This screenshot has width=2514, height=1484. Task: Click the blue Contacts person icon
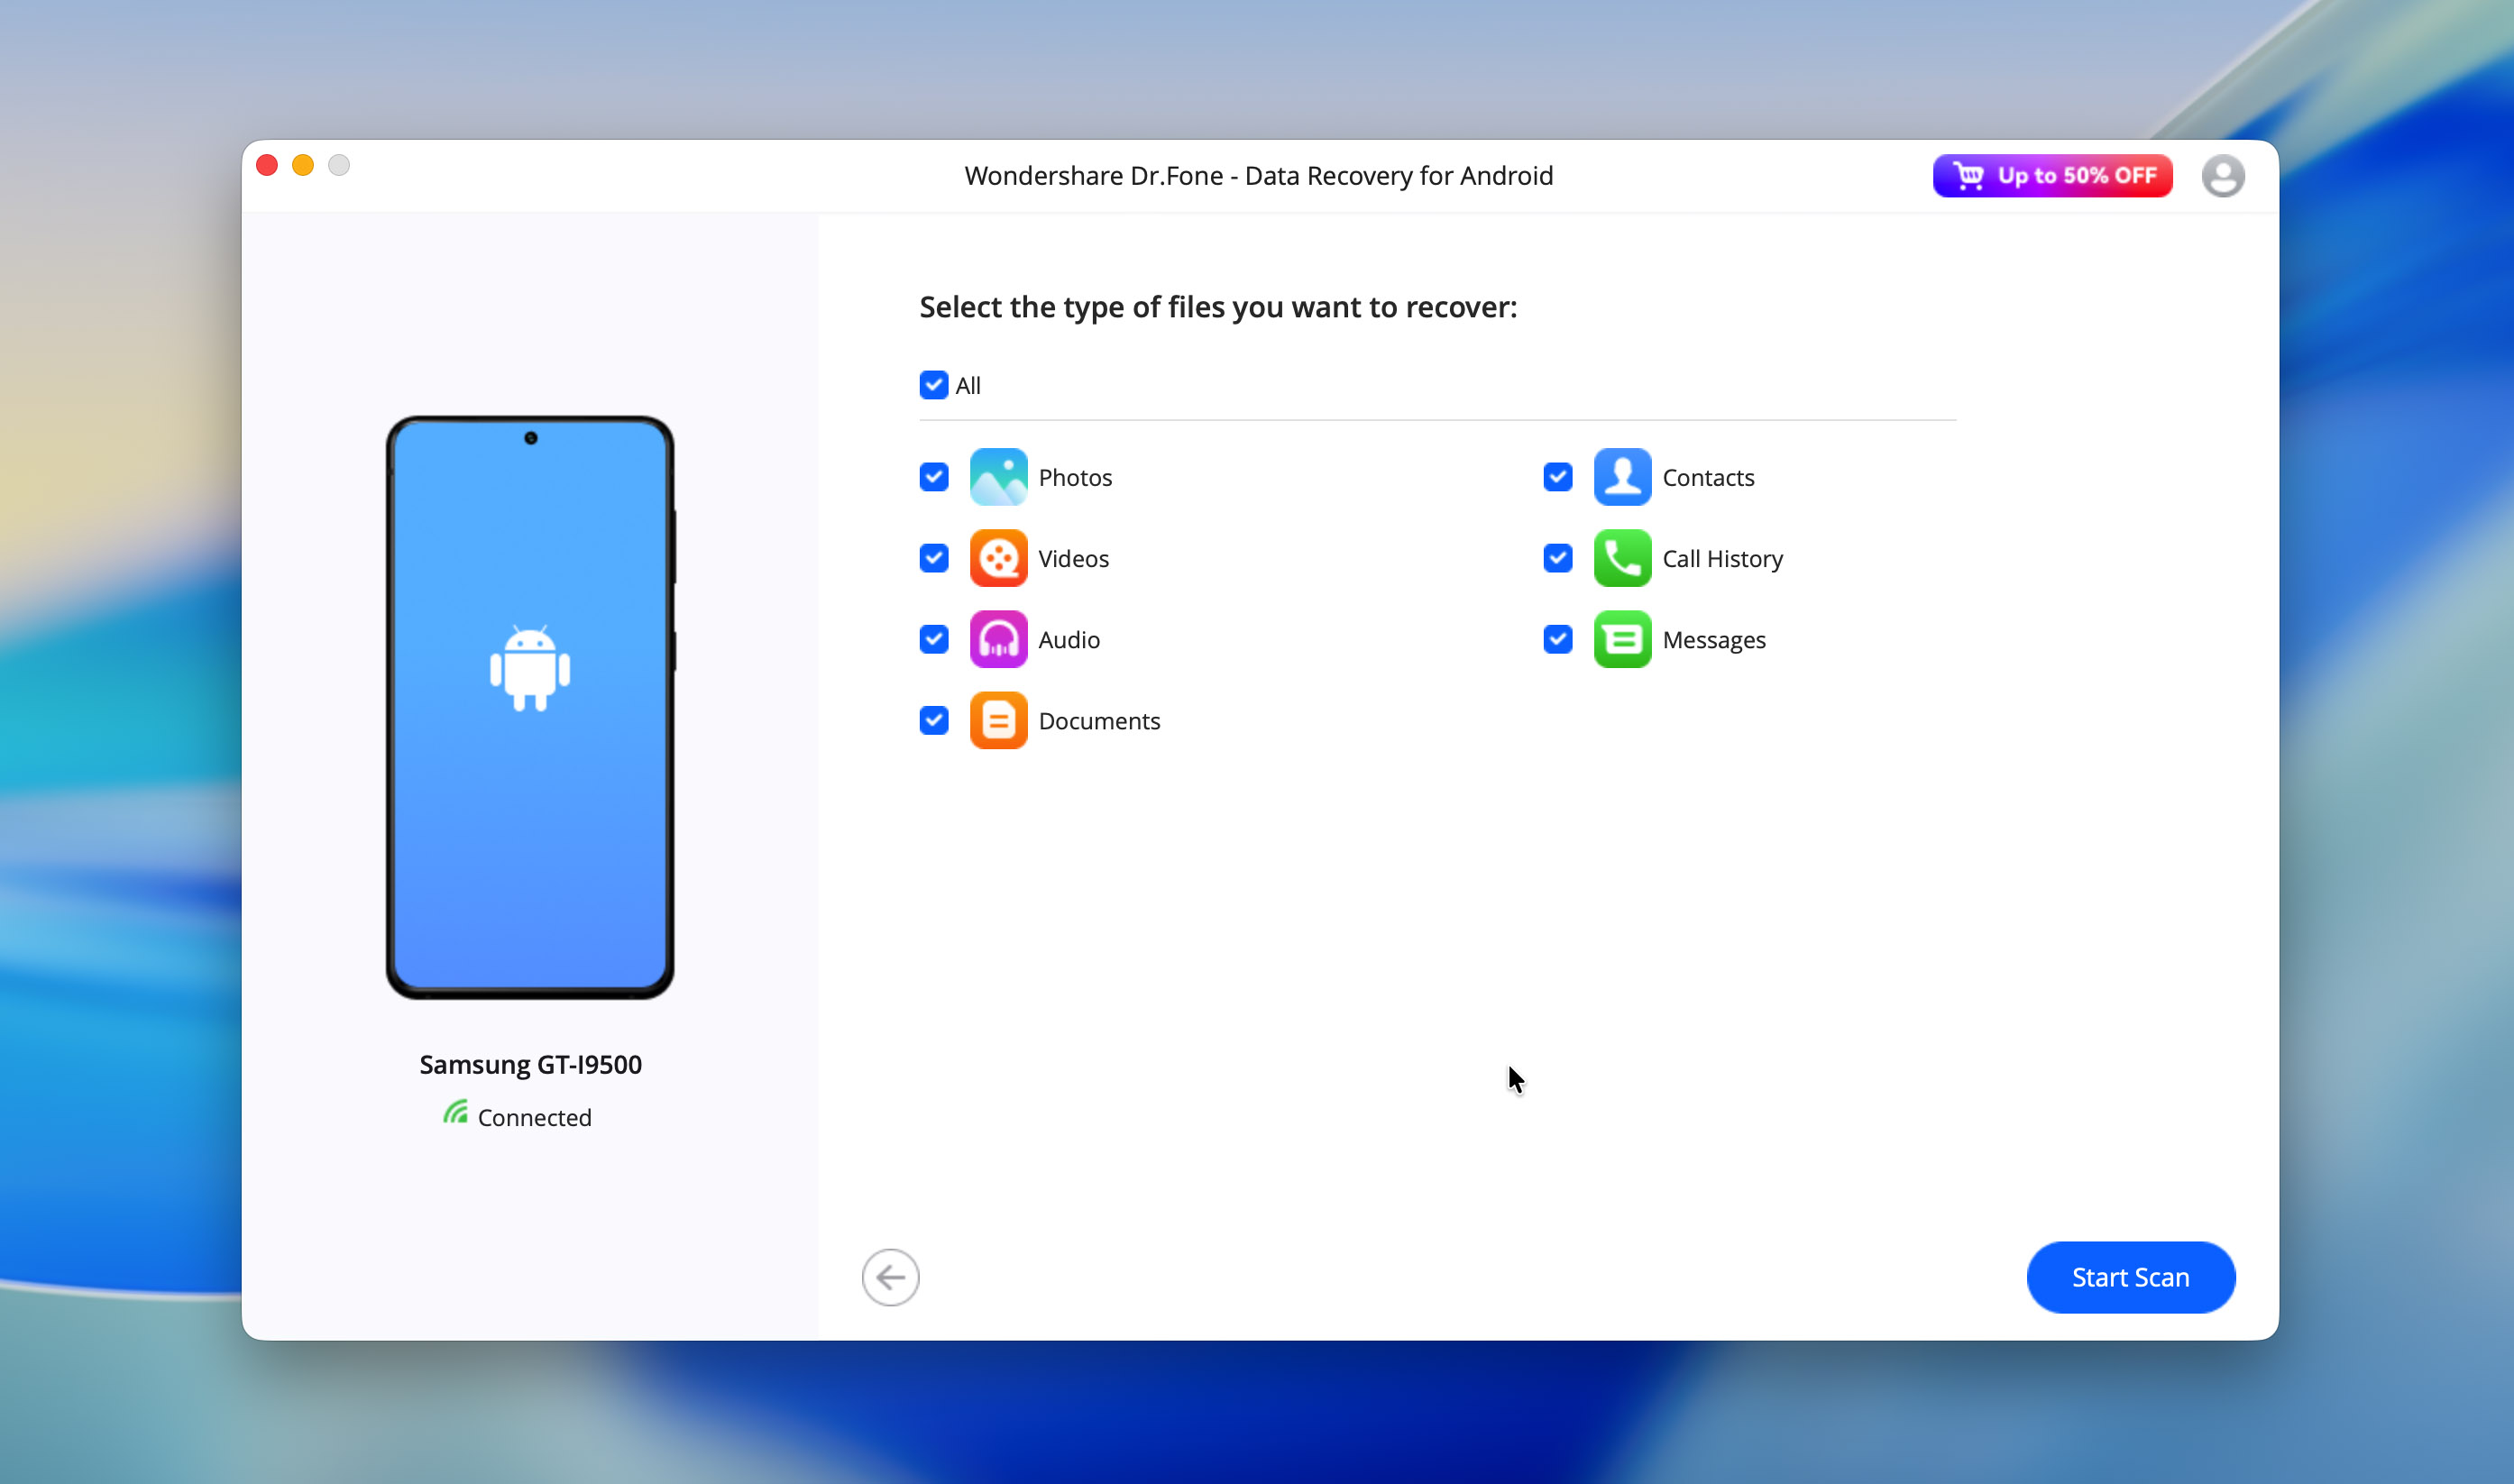coord(1621,477)
